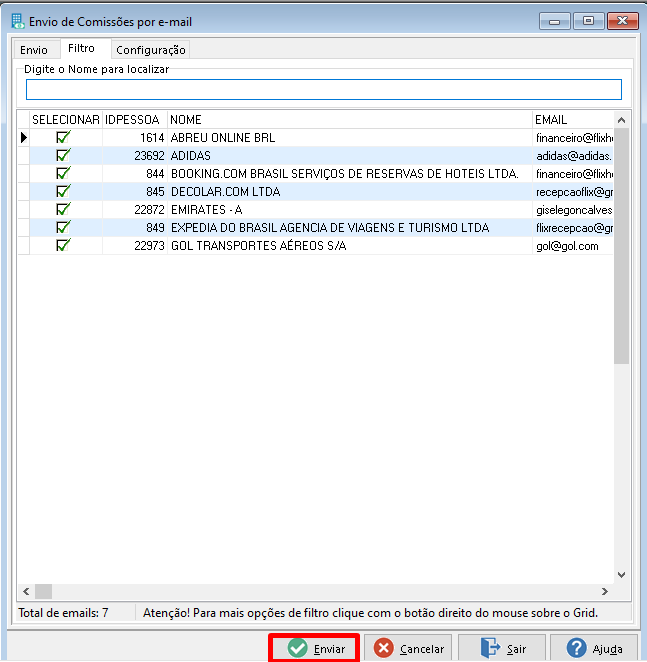Click ID cell 1614
Screen dimensions: 647x662
[x=135, y=138]
